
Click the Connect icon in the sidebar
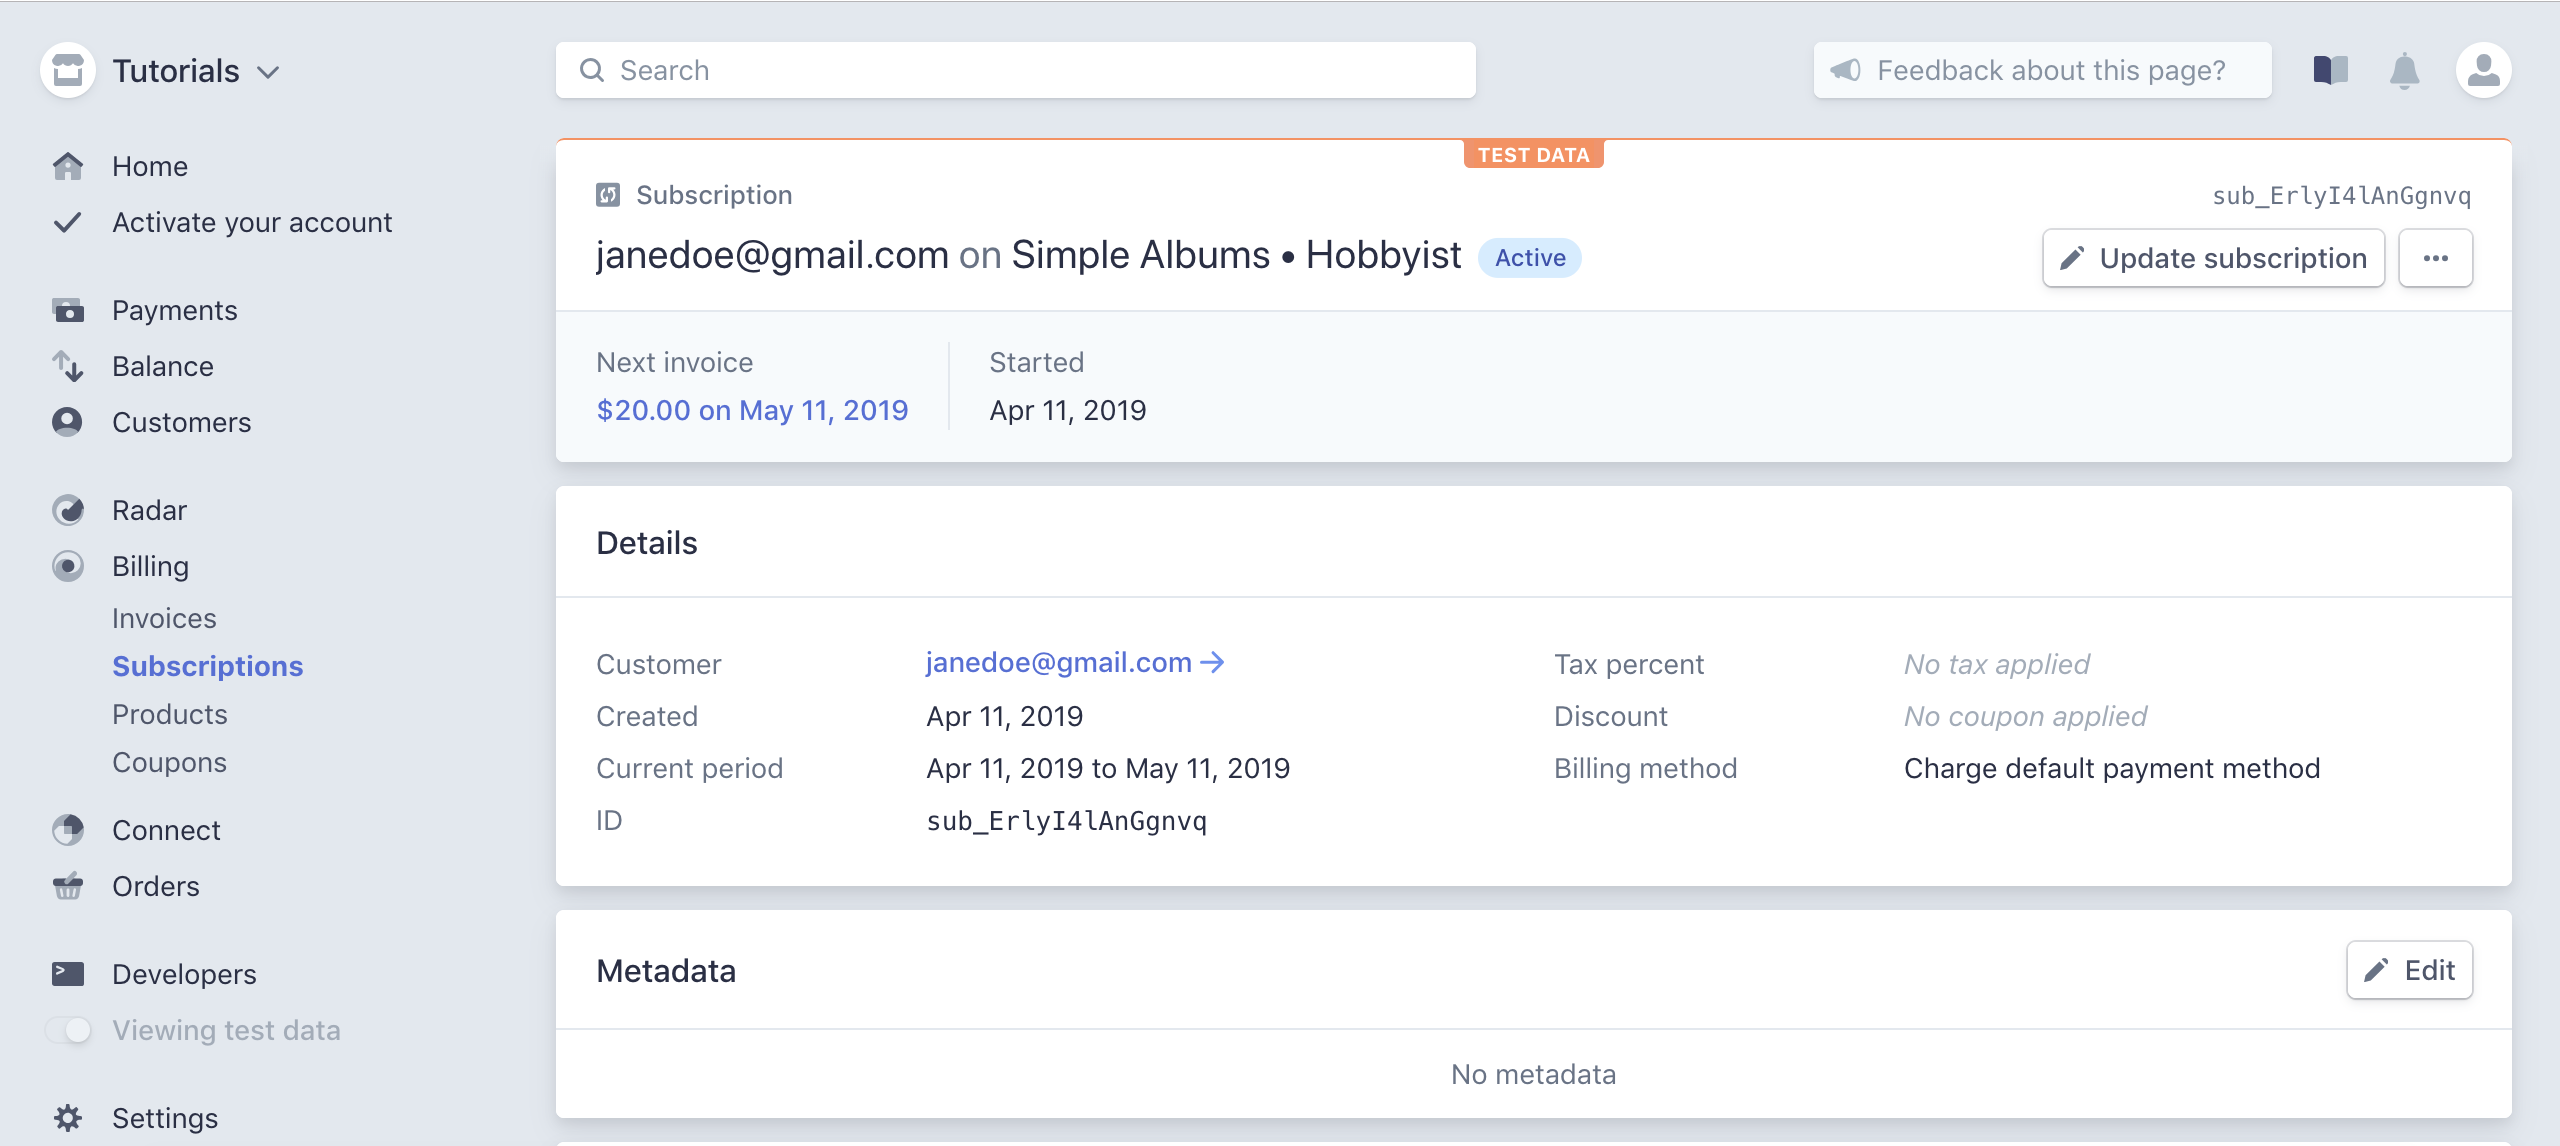(67, 829)
